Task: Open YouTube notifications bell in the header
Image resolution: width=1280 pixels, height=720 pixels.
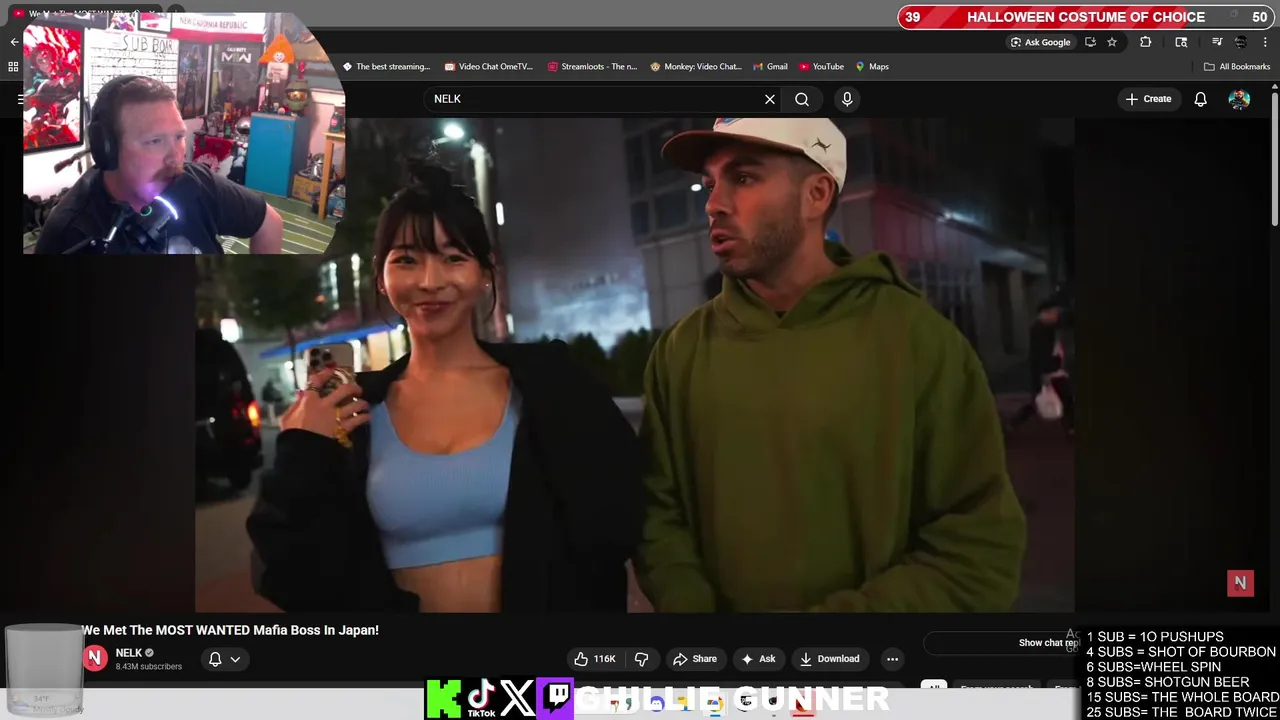Action: point(1200,99)
